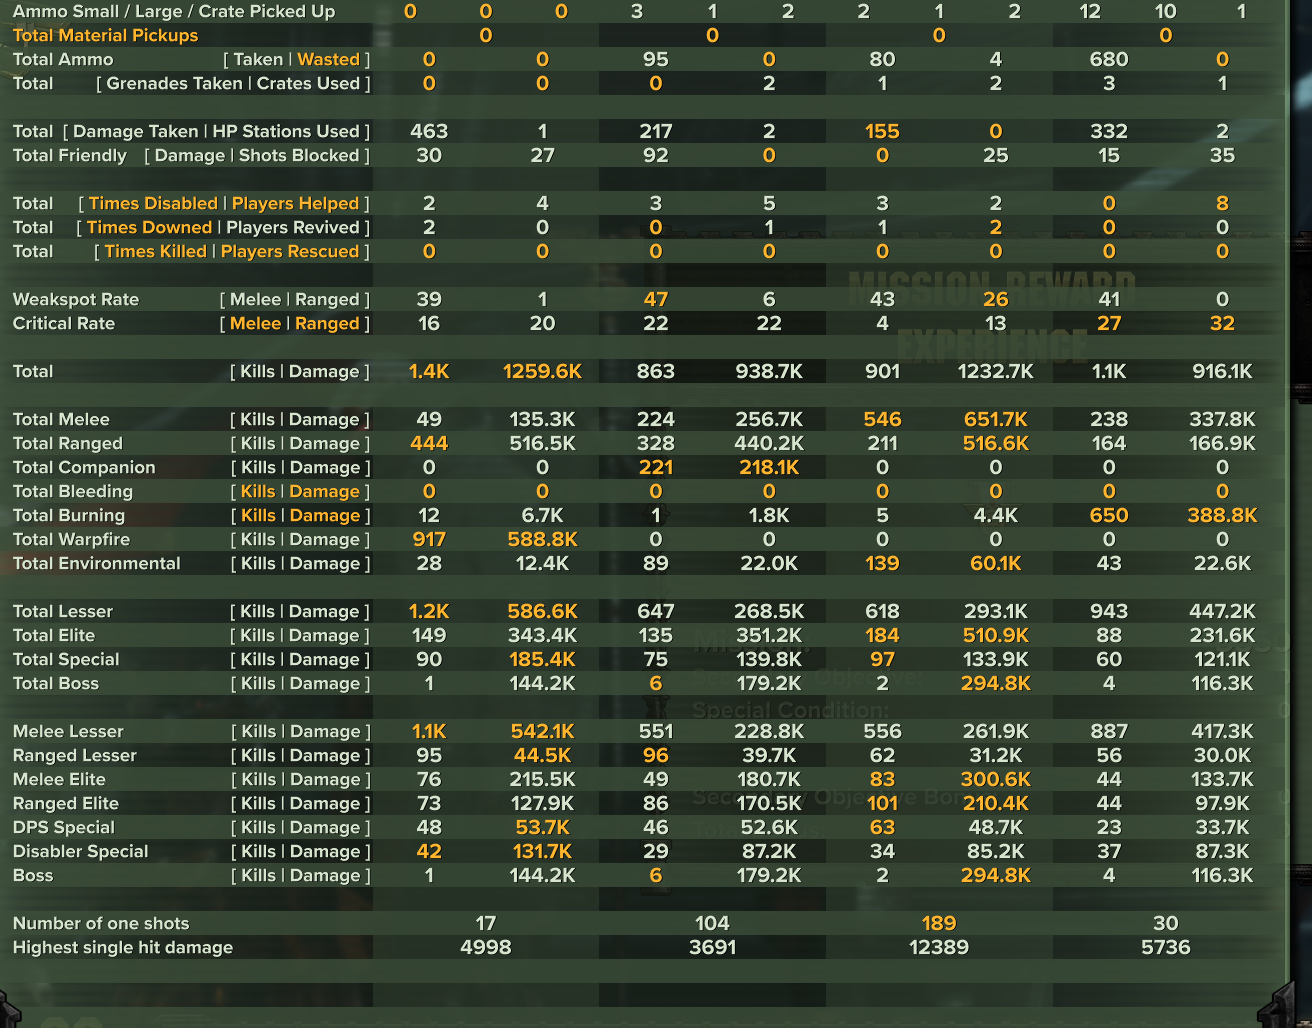This screenshot has width=1312, height=1028.
Task: Click the 'Number of one shots' label
Action: click(x=100, y=923)
